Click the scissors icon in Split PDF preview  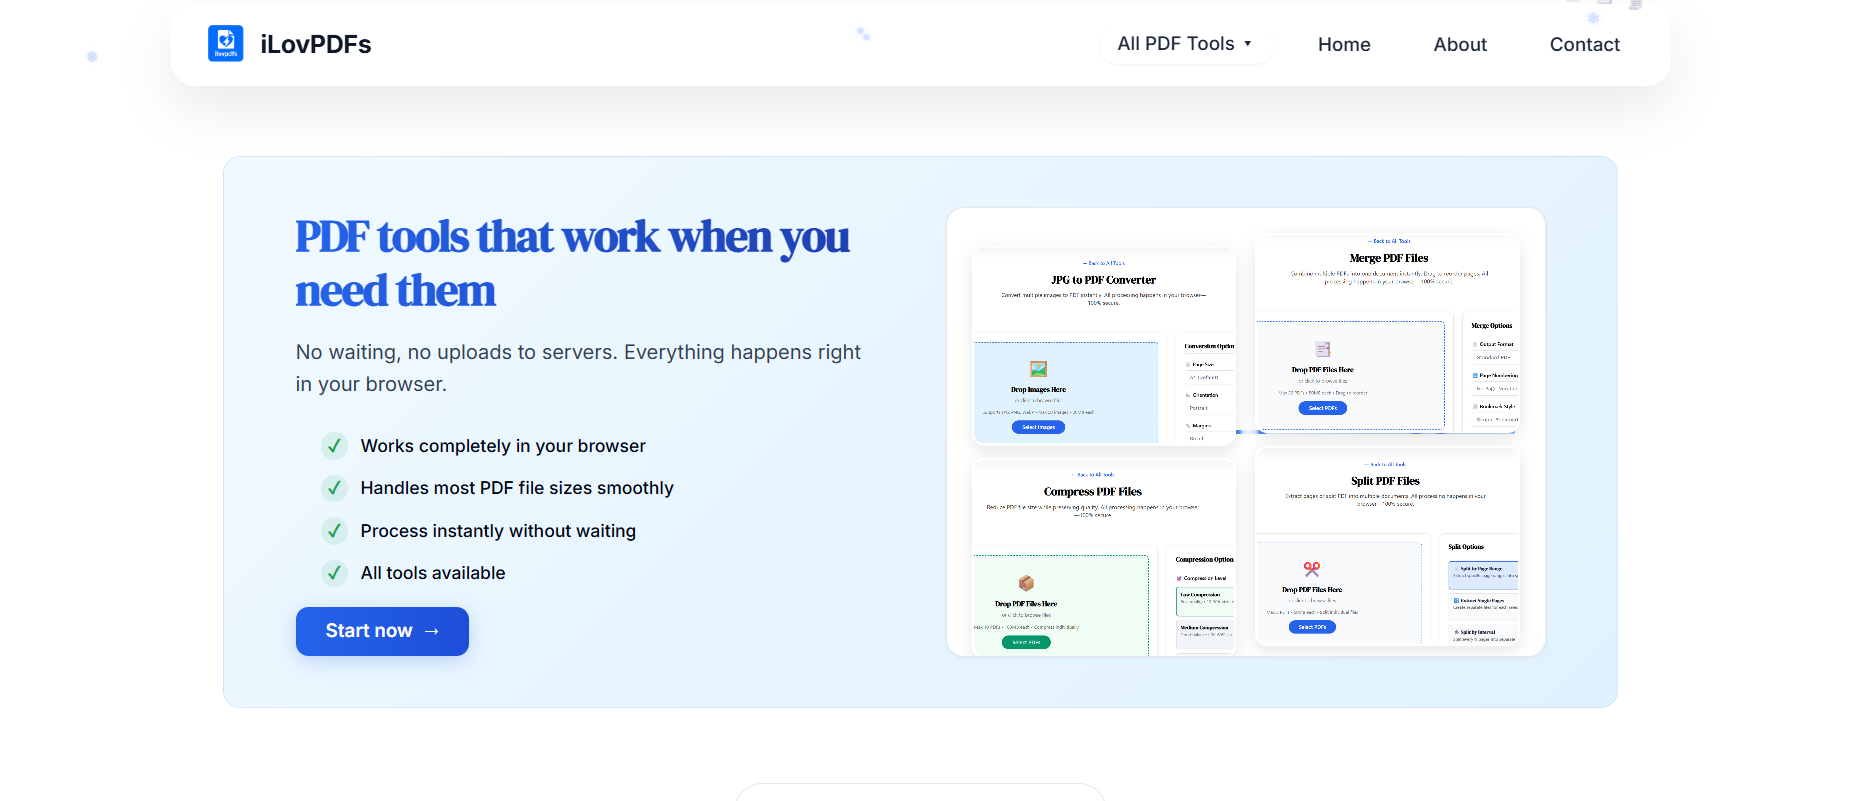click(x=1311, y=569)
